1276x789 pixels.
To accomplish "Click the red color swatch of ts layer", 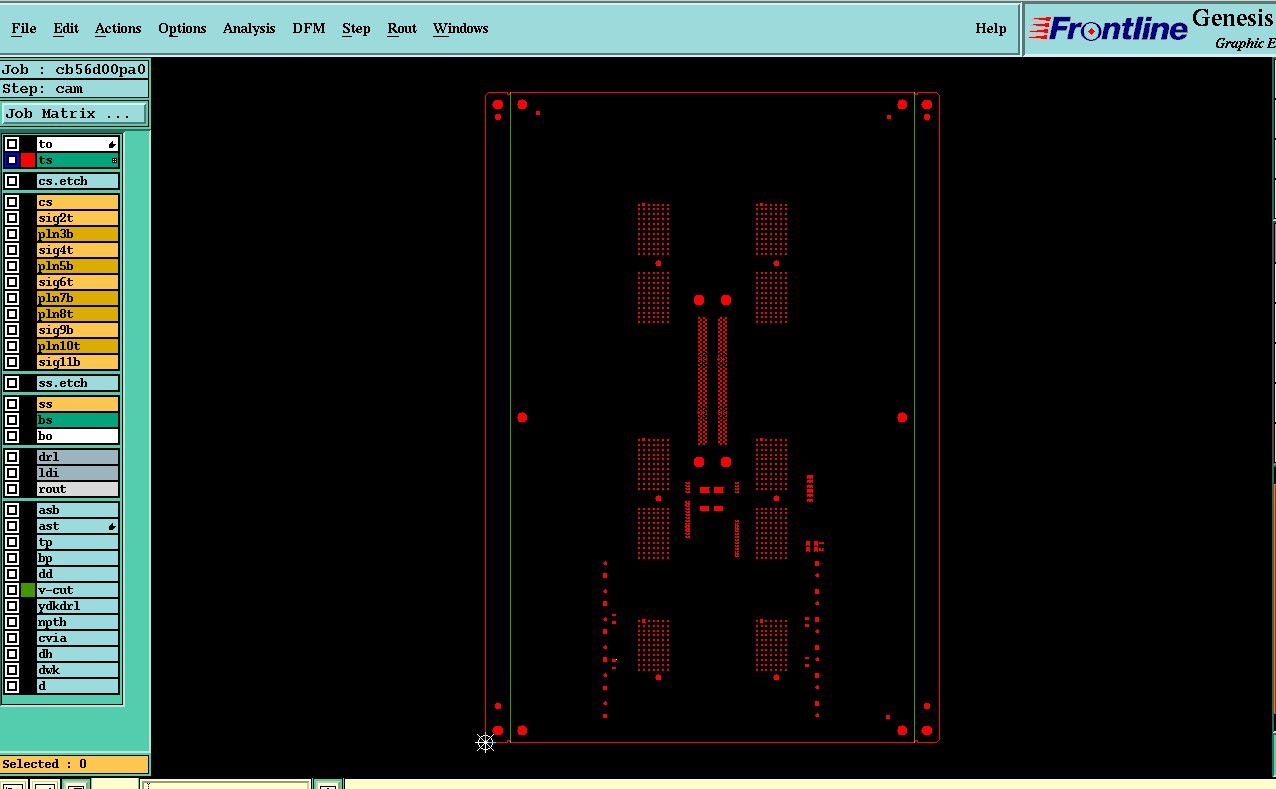I will (28, 160).
